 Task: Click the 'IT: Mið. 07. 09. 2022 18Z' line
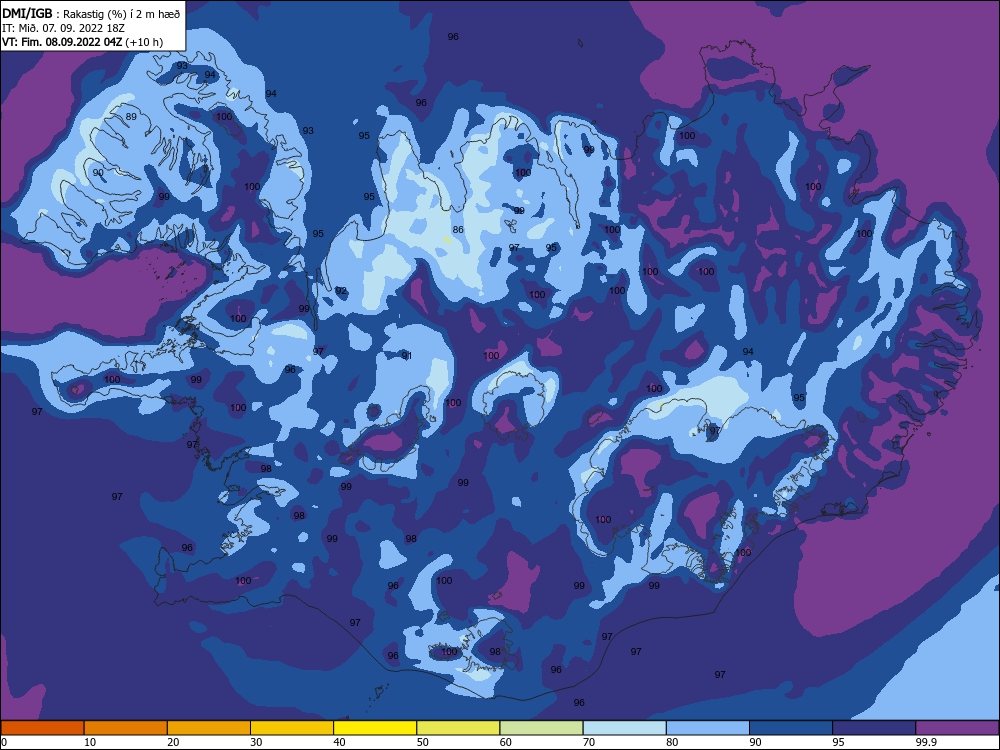click(63, 28)
